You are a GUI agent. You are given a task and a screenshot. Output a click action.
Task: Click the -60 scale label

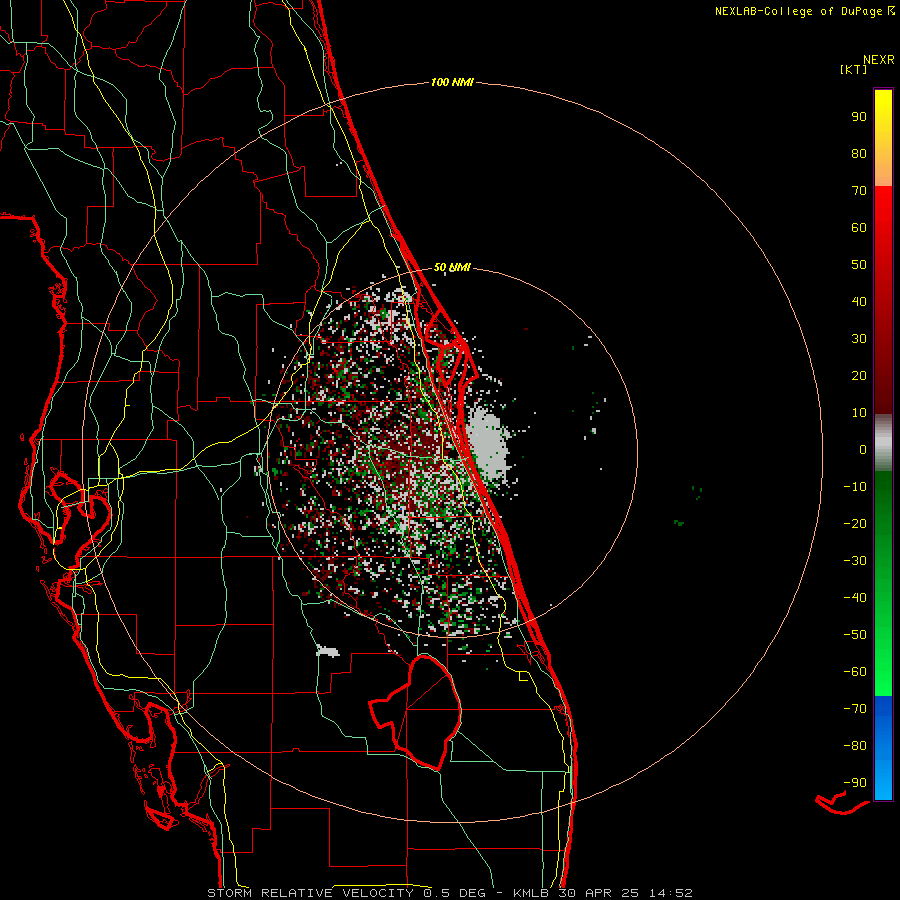pyautogui.click(x=855, y=672)
